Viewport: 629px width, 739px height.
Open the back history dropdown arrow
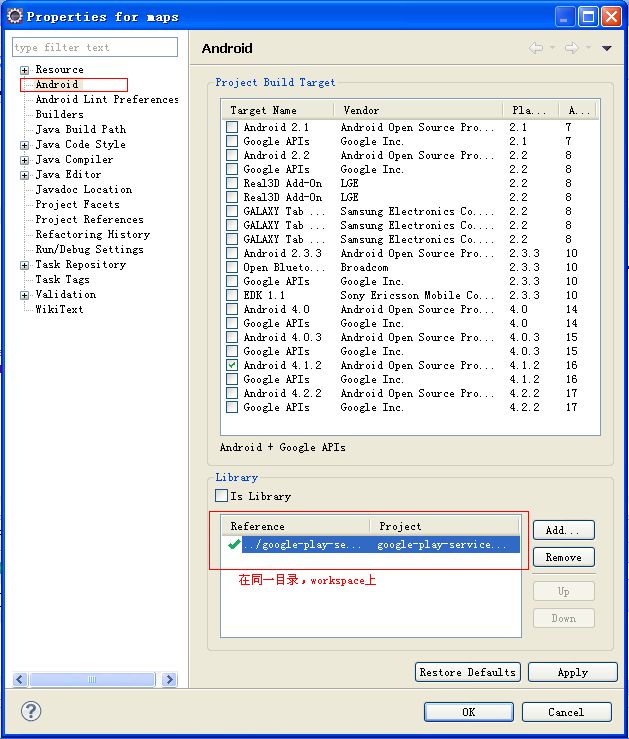pos(552,48)
